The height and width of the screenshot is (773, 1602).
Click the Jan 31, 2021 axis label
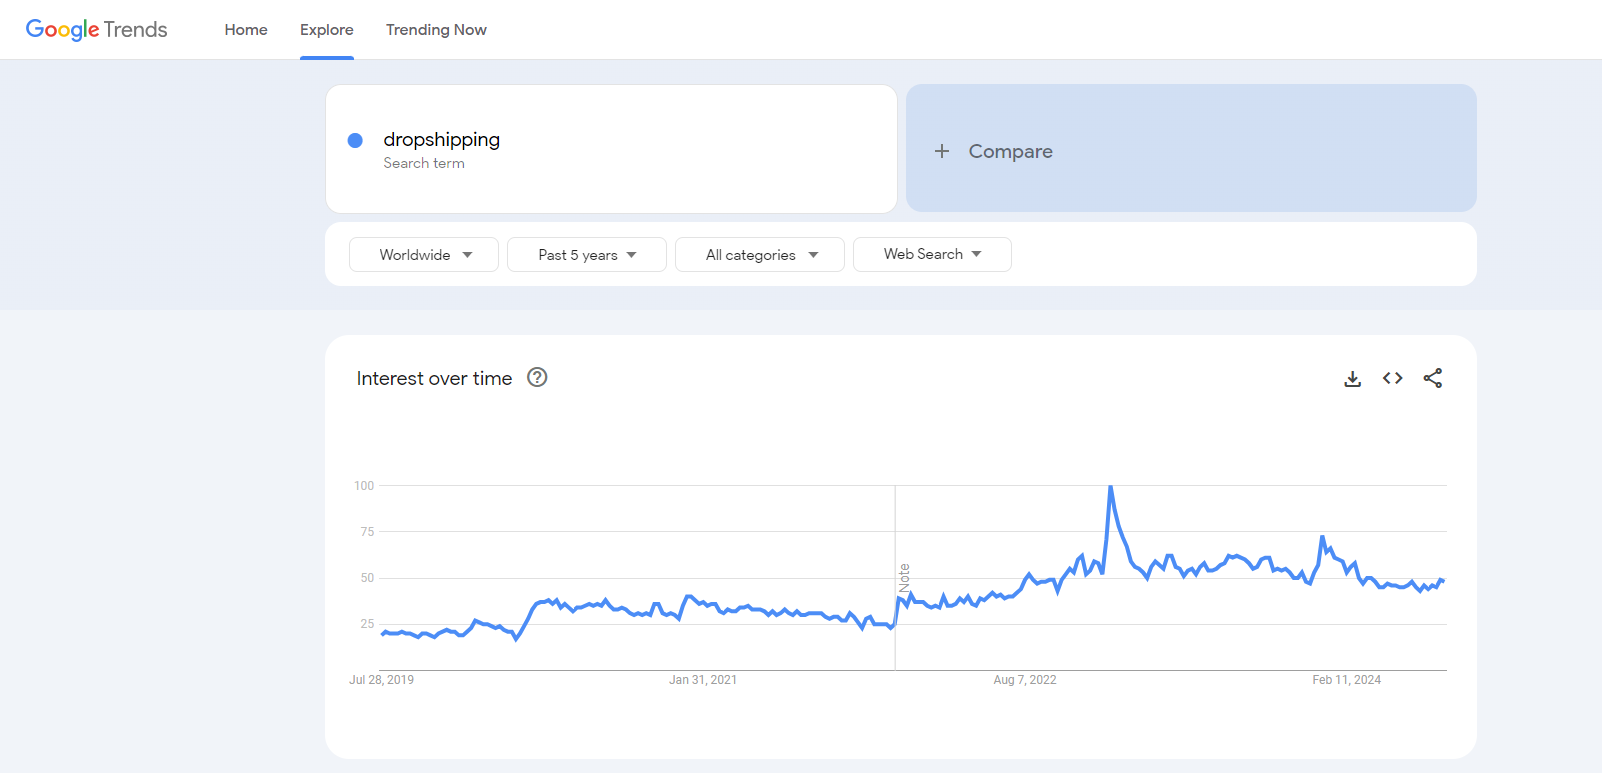click(703, 680)
